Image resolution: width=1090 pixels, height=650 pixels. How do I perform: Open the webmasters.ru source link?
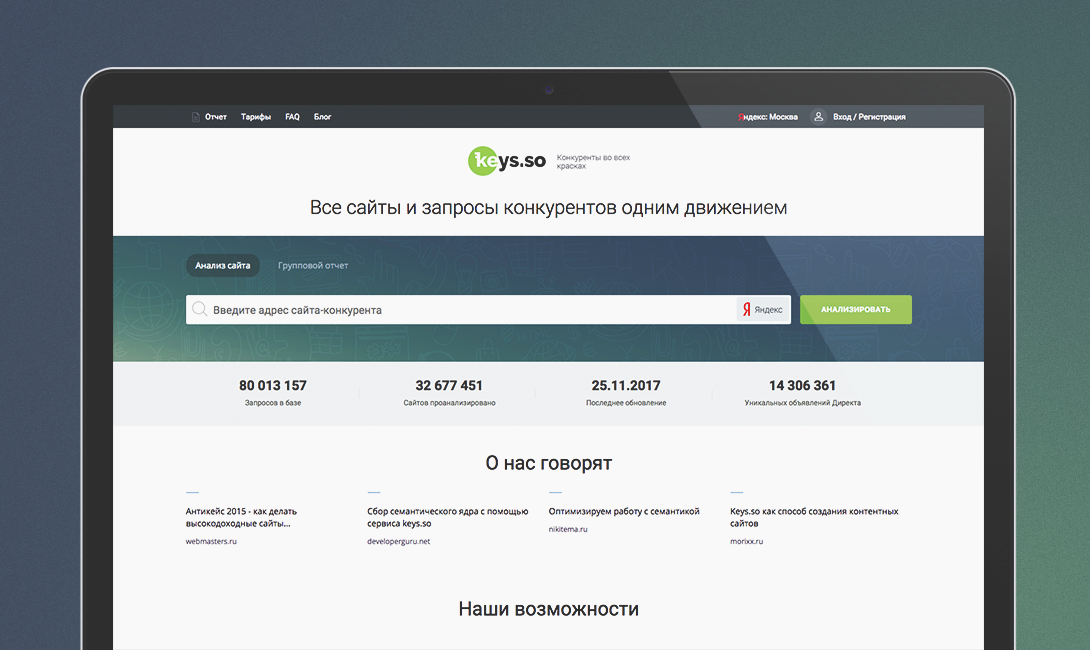211,542
